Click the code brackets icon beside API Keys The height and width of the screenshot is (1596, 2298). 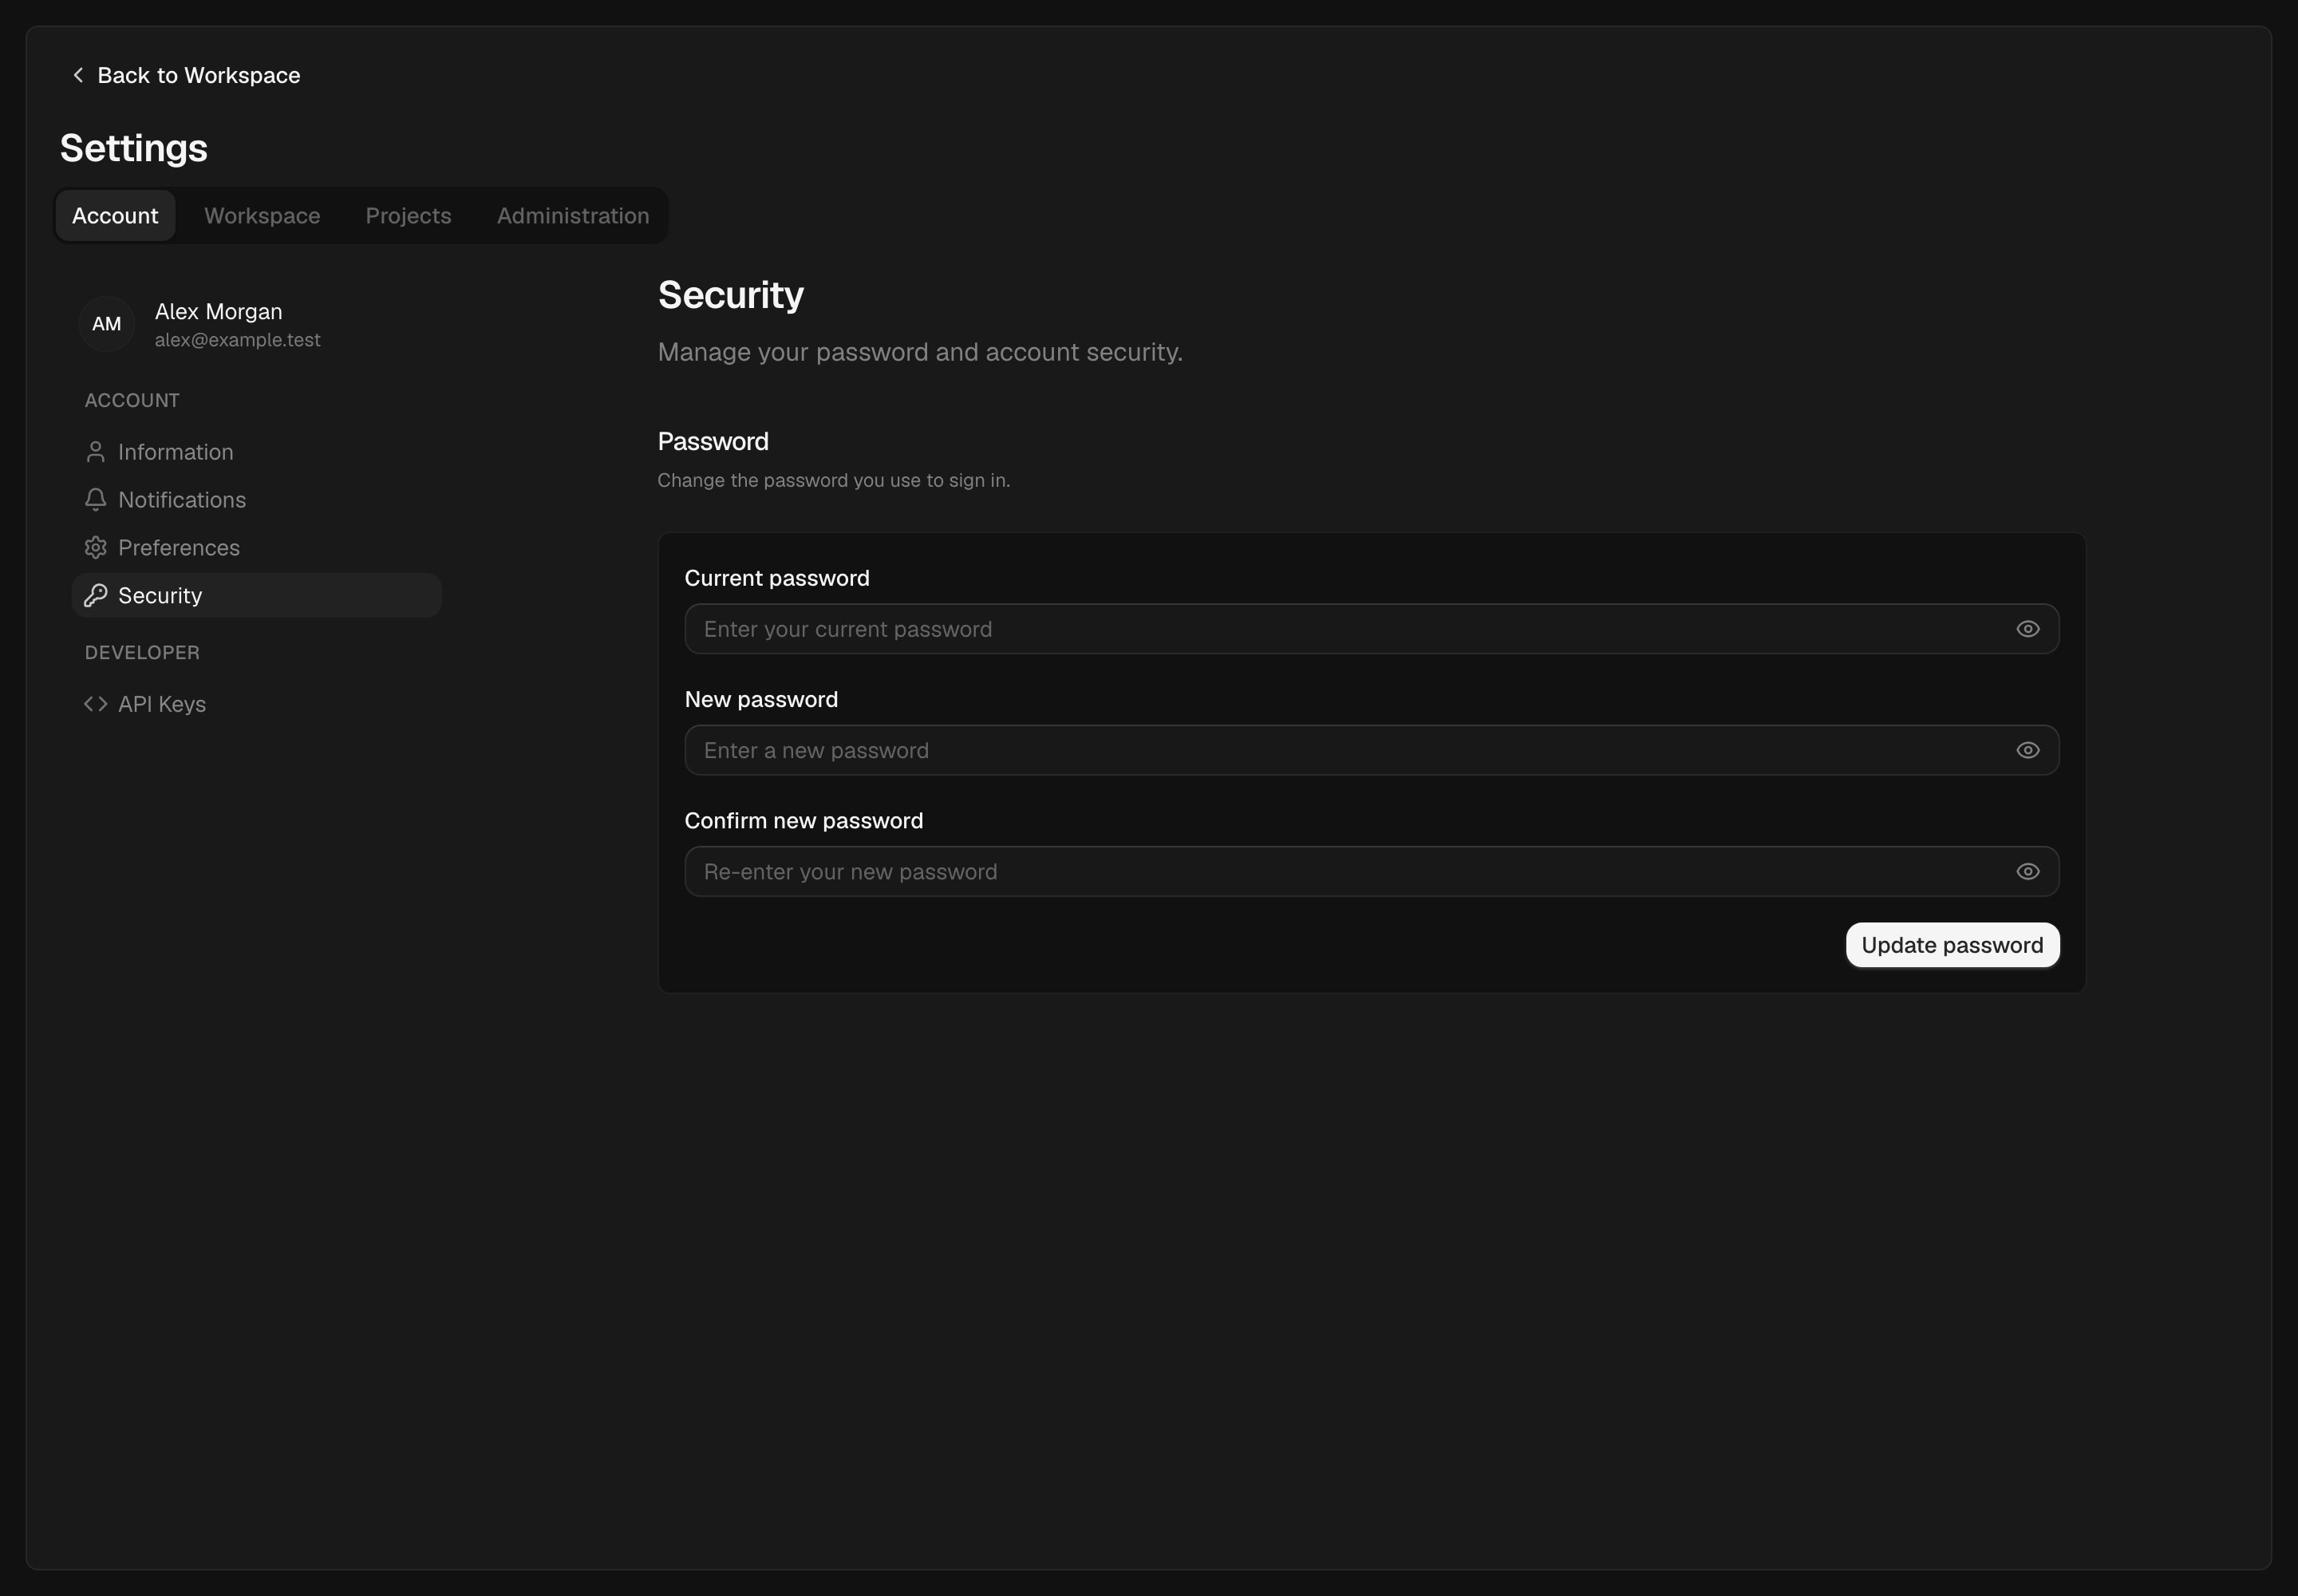[95, 704]
